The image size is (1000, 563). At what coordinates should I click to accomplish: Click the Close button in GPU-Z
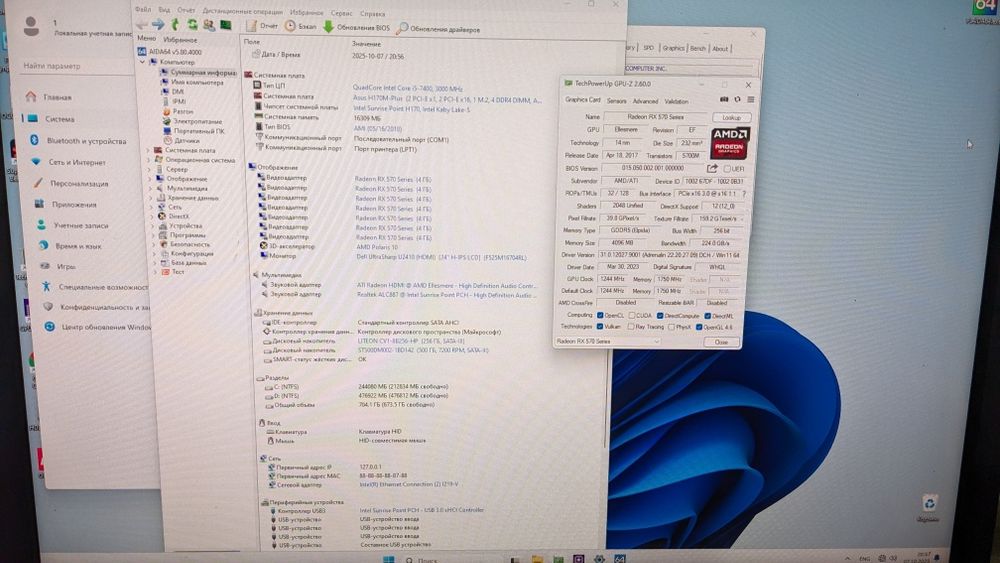tap(721, 342)
